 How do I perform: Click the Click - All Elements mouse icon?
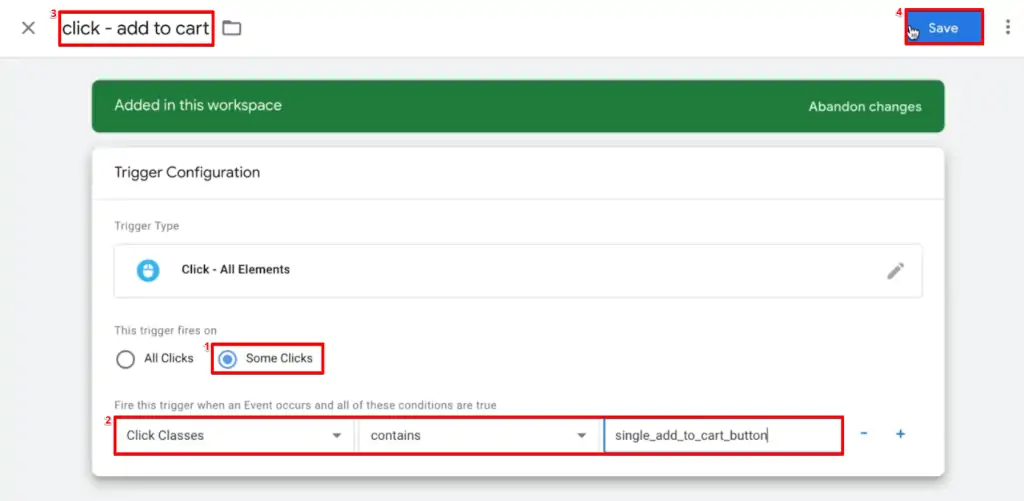tap(148, 270)
